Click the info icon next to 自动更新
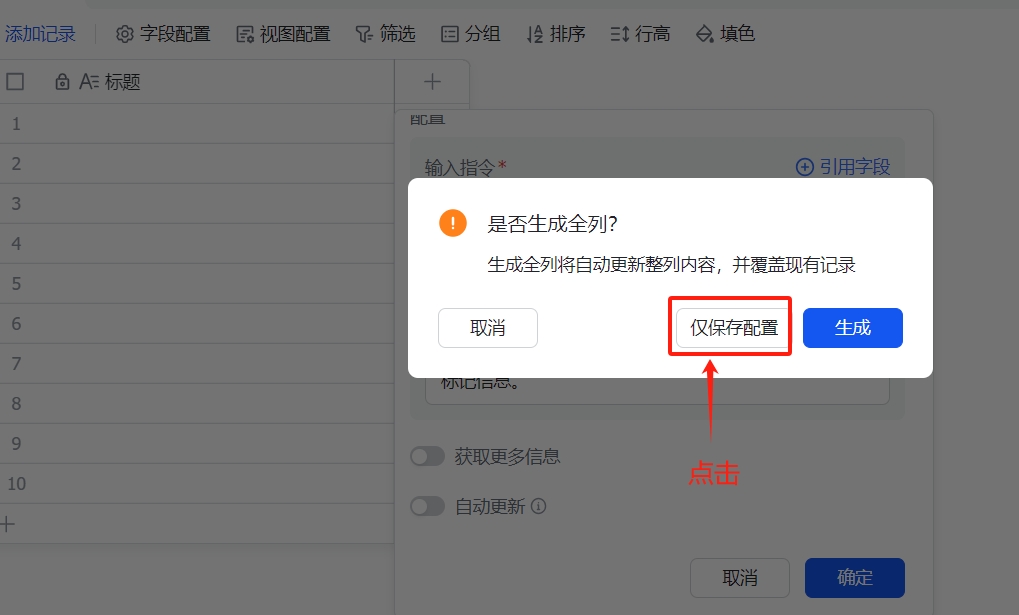This screenshot has height=615, width=1019. (539, 506)
